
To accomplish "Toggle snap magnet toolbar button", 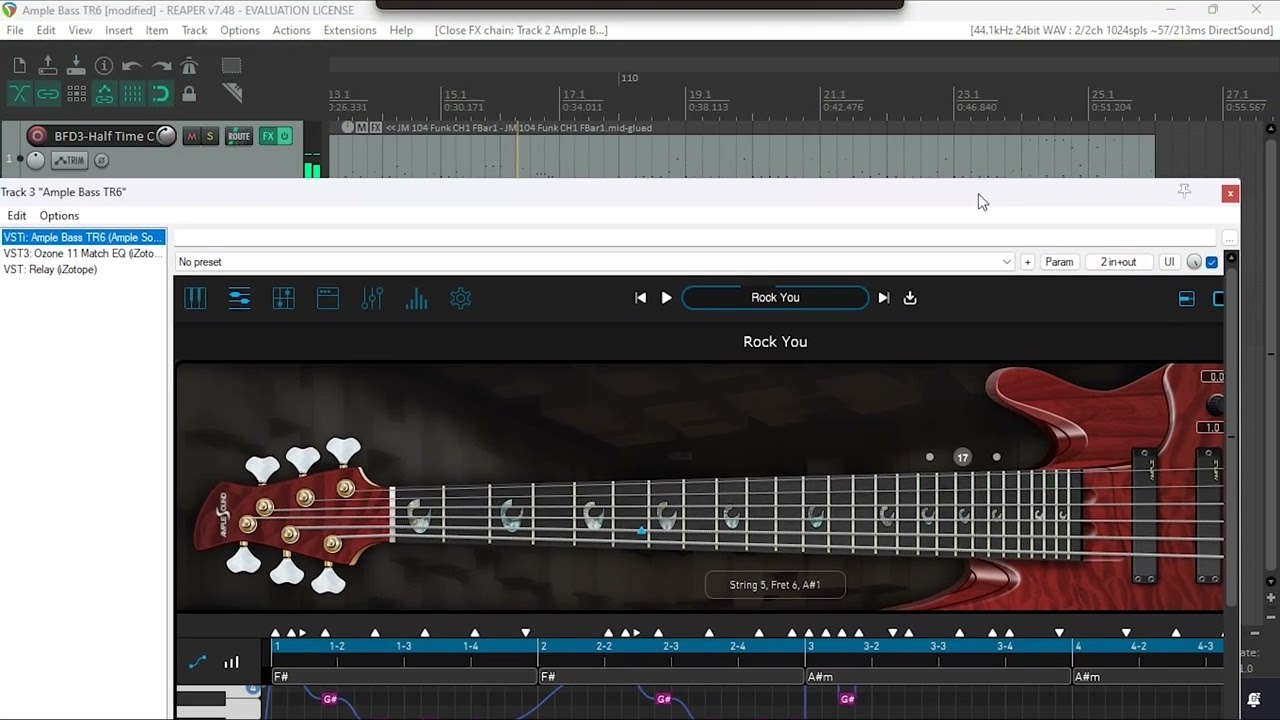I will 161,94.
